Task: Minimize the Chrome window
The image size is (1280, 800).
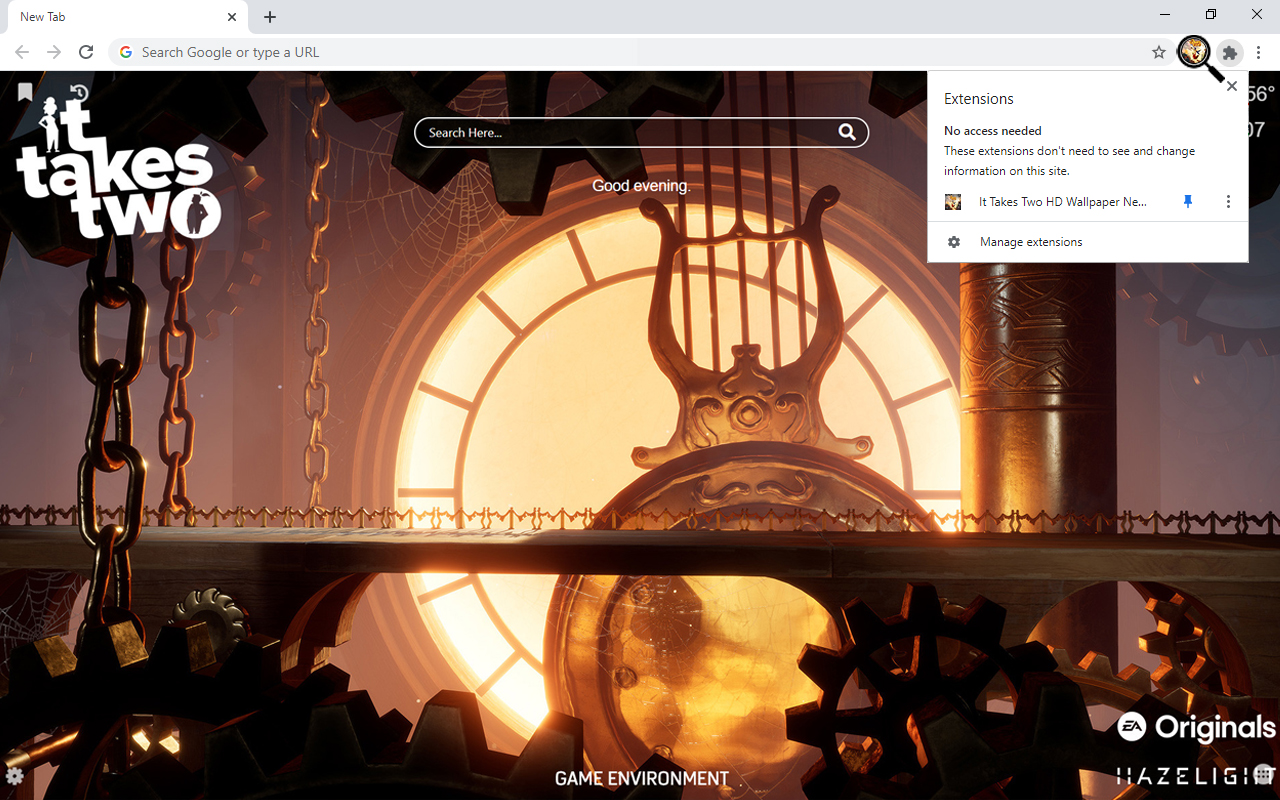Action: tap(1166, 14)
